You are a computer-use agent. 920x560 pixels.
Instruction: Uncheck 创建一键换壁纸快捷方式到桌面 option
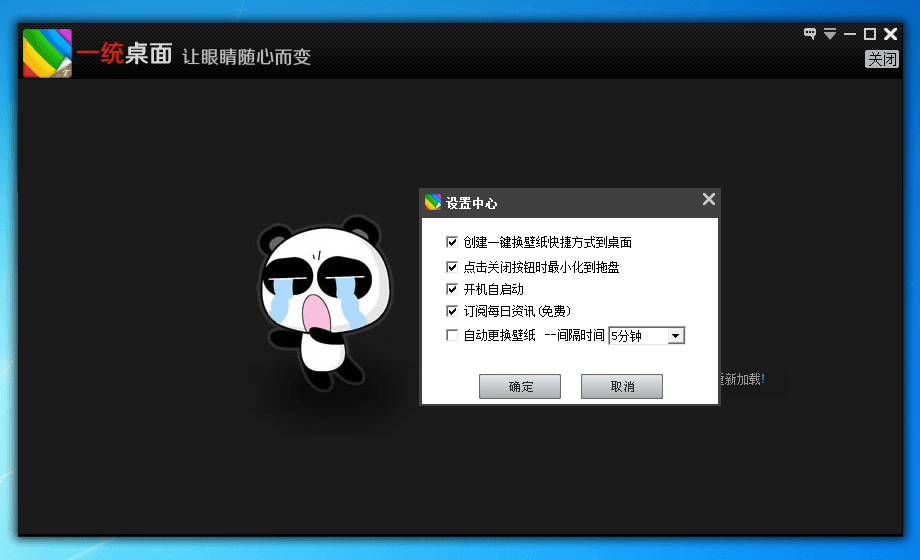(452, 242)
